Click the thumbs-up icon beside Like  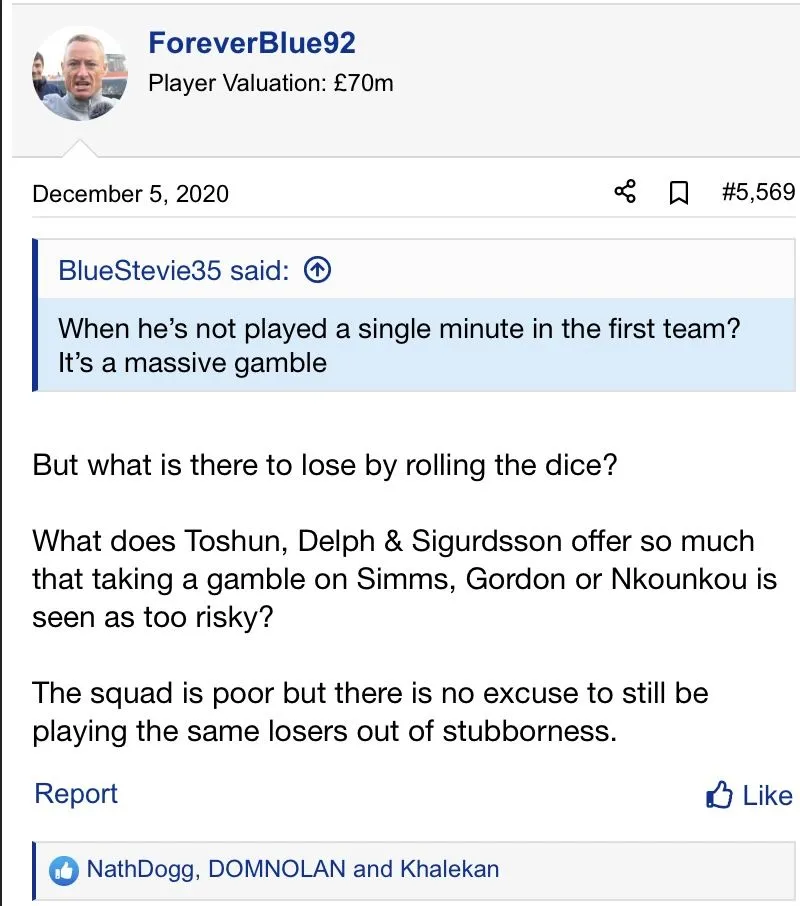tap(720, 796)
